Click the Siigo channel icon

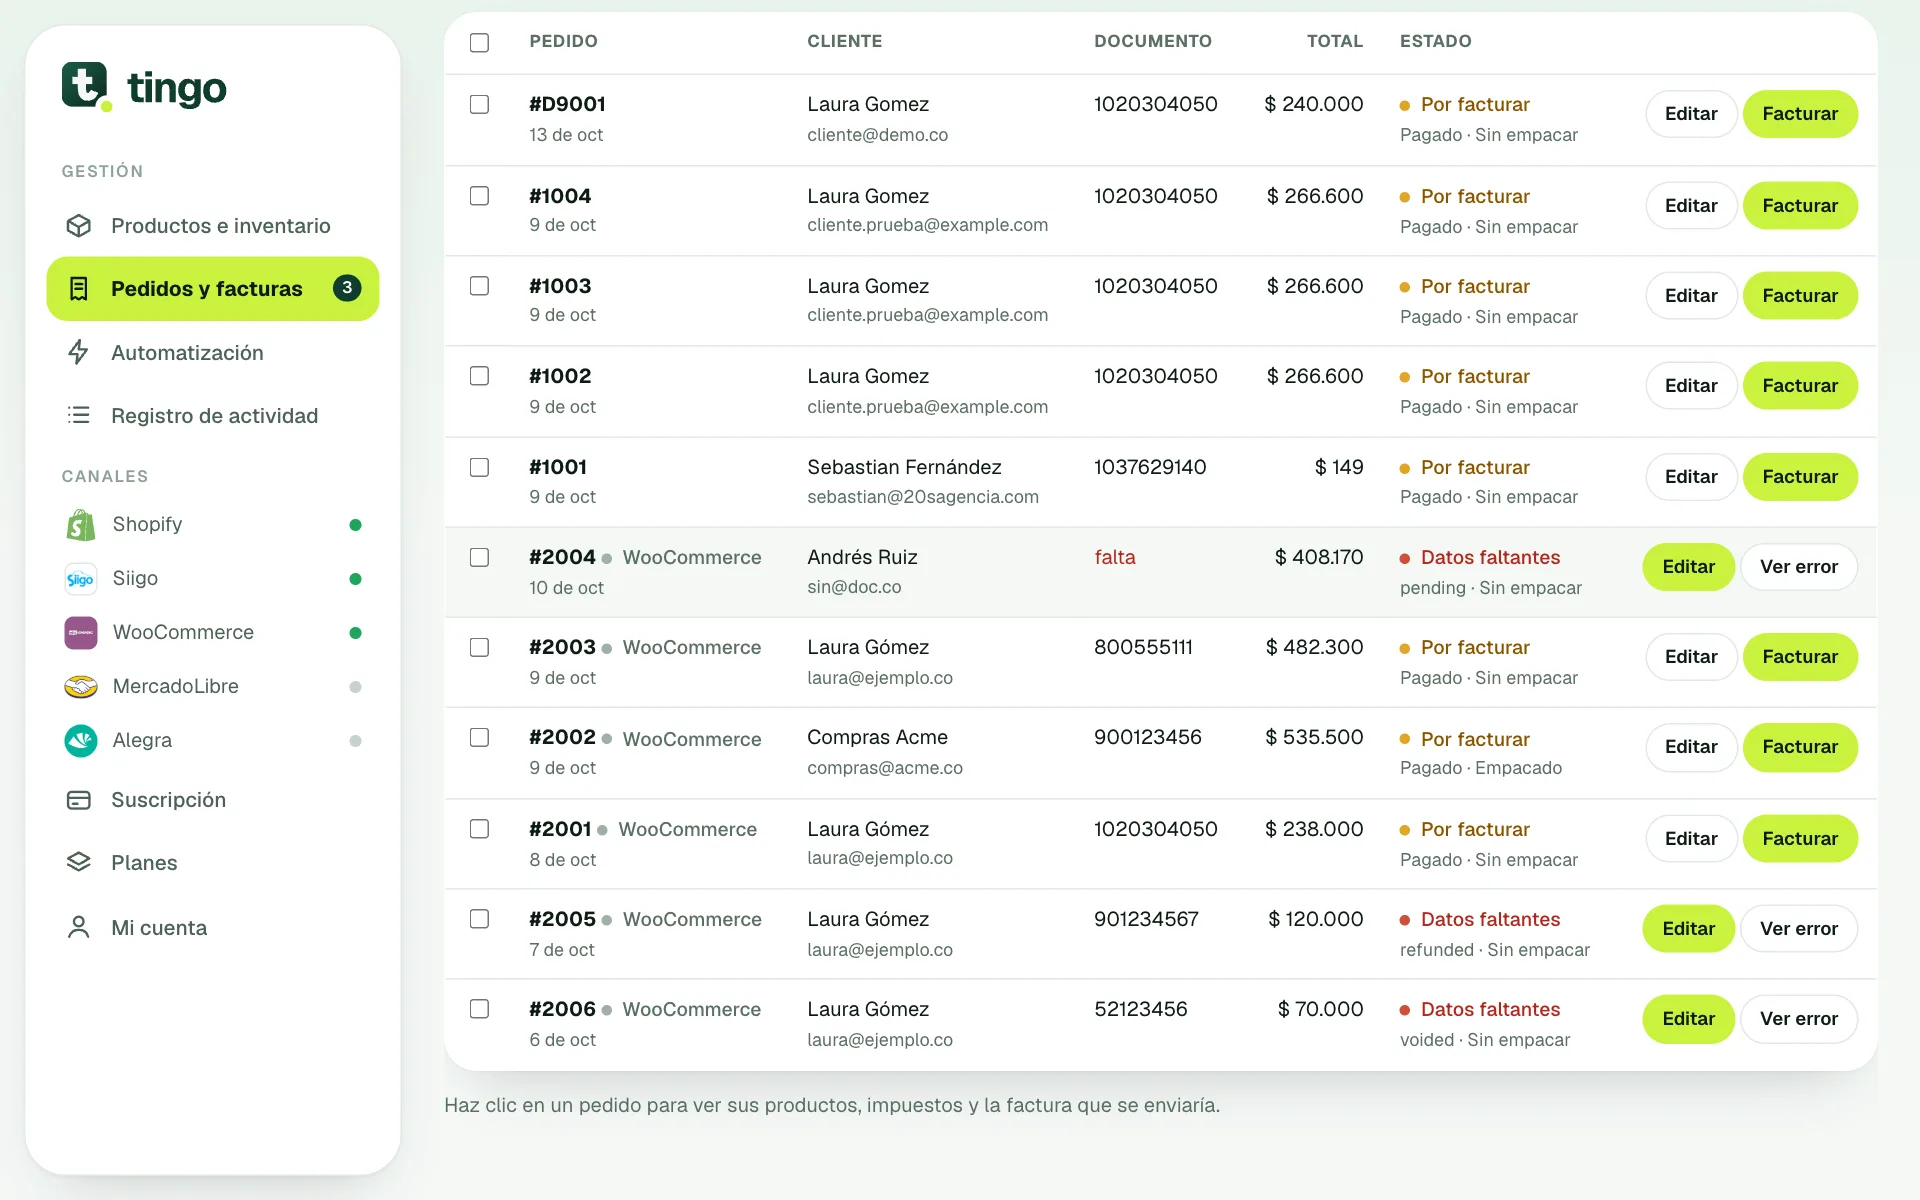(81, 578)
